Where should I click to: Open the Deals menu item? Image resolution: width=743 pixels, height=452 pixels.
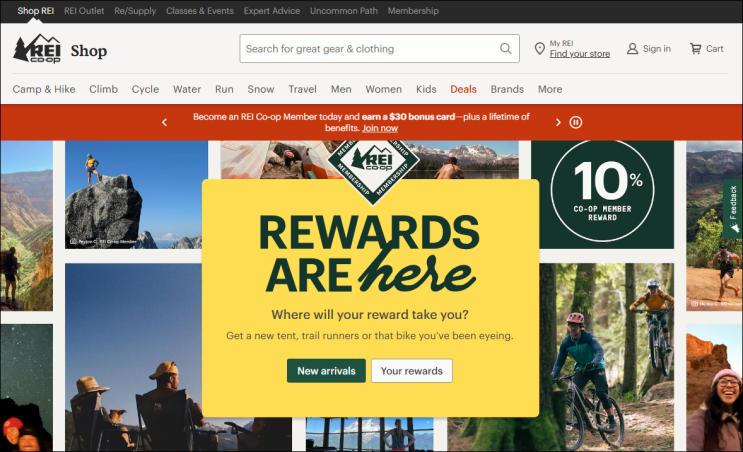coord(463,89)
